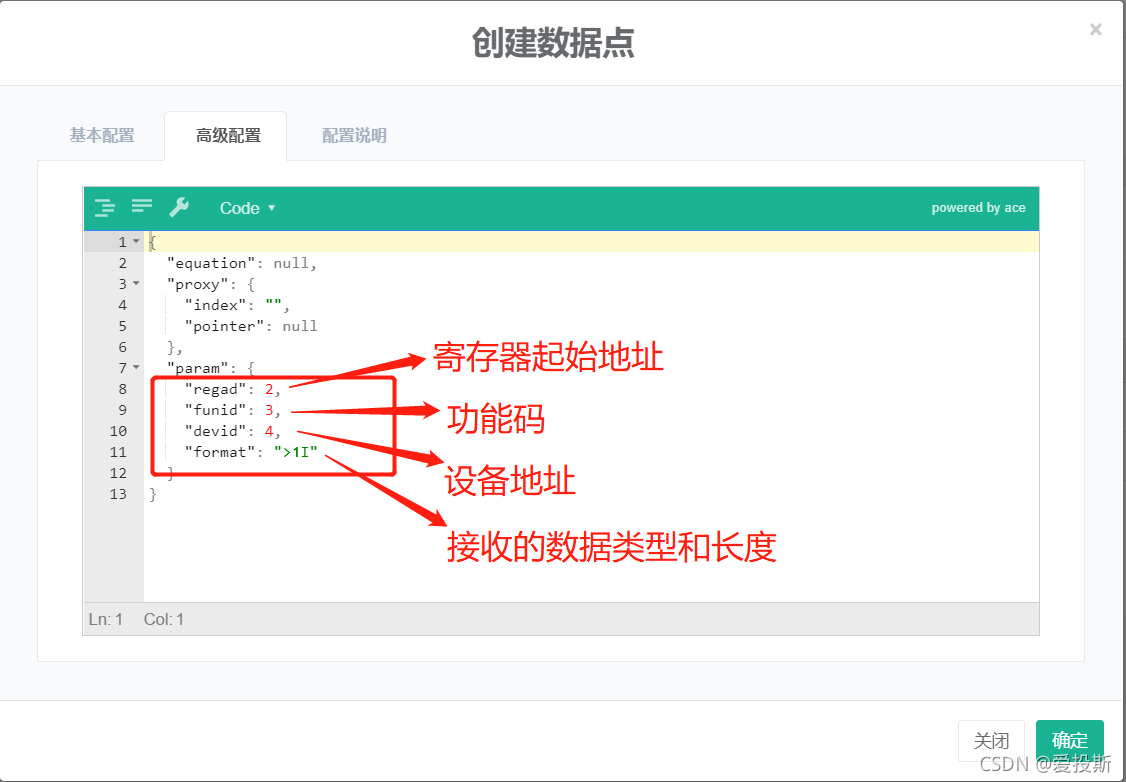Click the 确定 confirm button
The height and width of the screenshot is (782, 1126).
[x=1069, y=740]
